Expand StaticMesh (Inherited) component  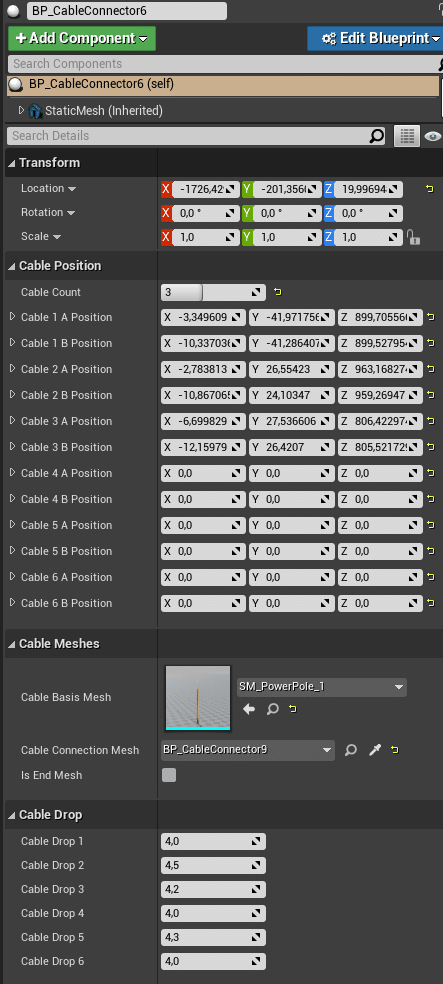(x=21, y=110)
